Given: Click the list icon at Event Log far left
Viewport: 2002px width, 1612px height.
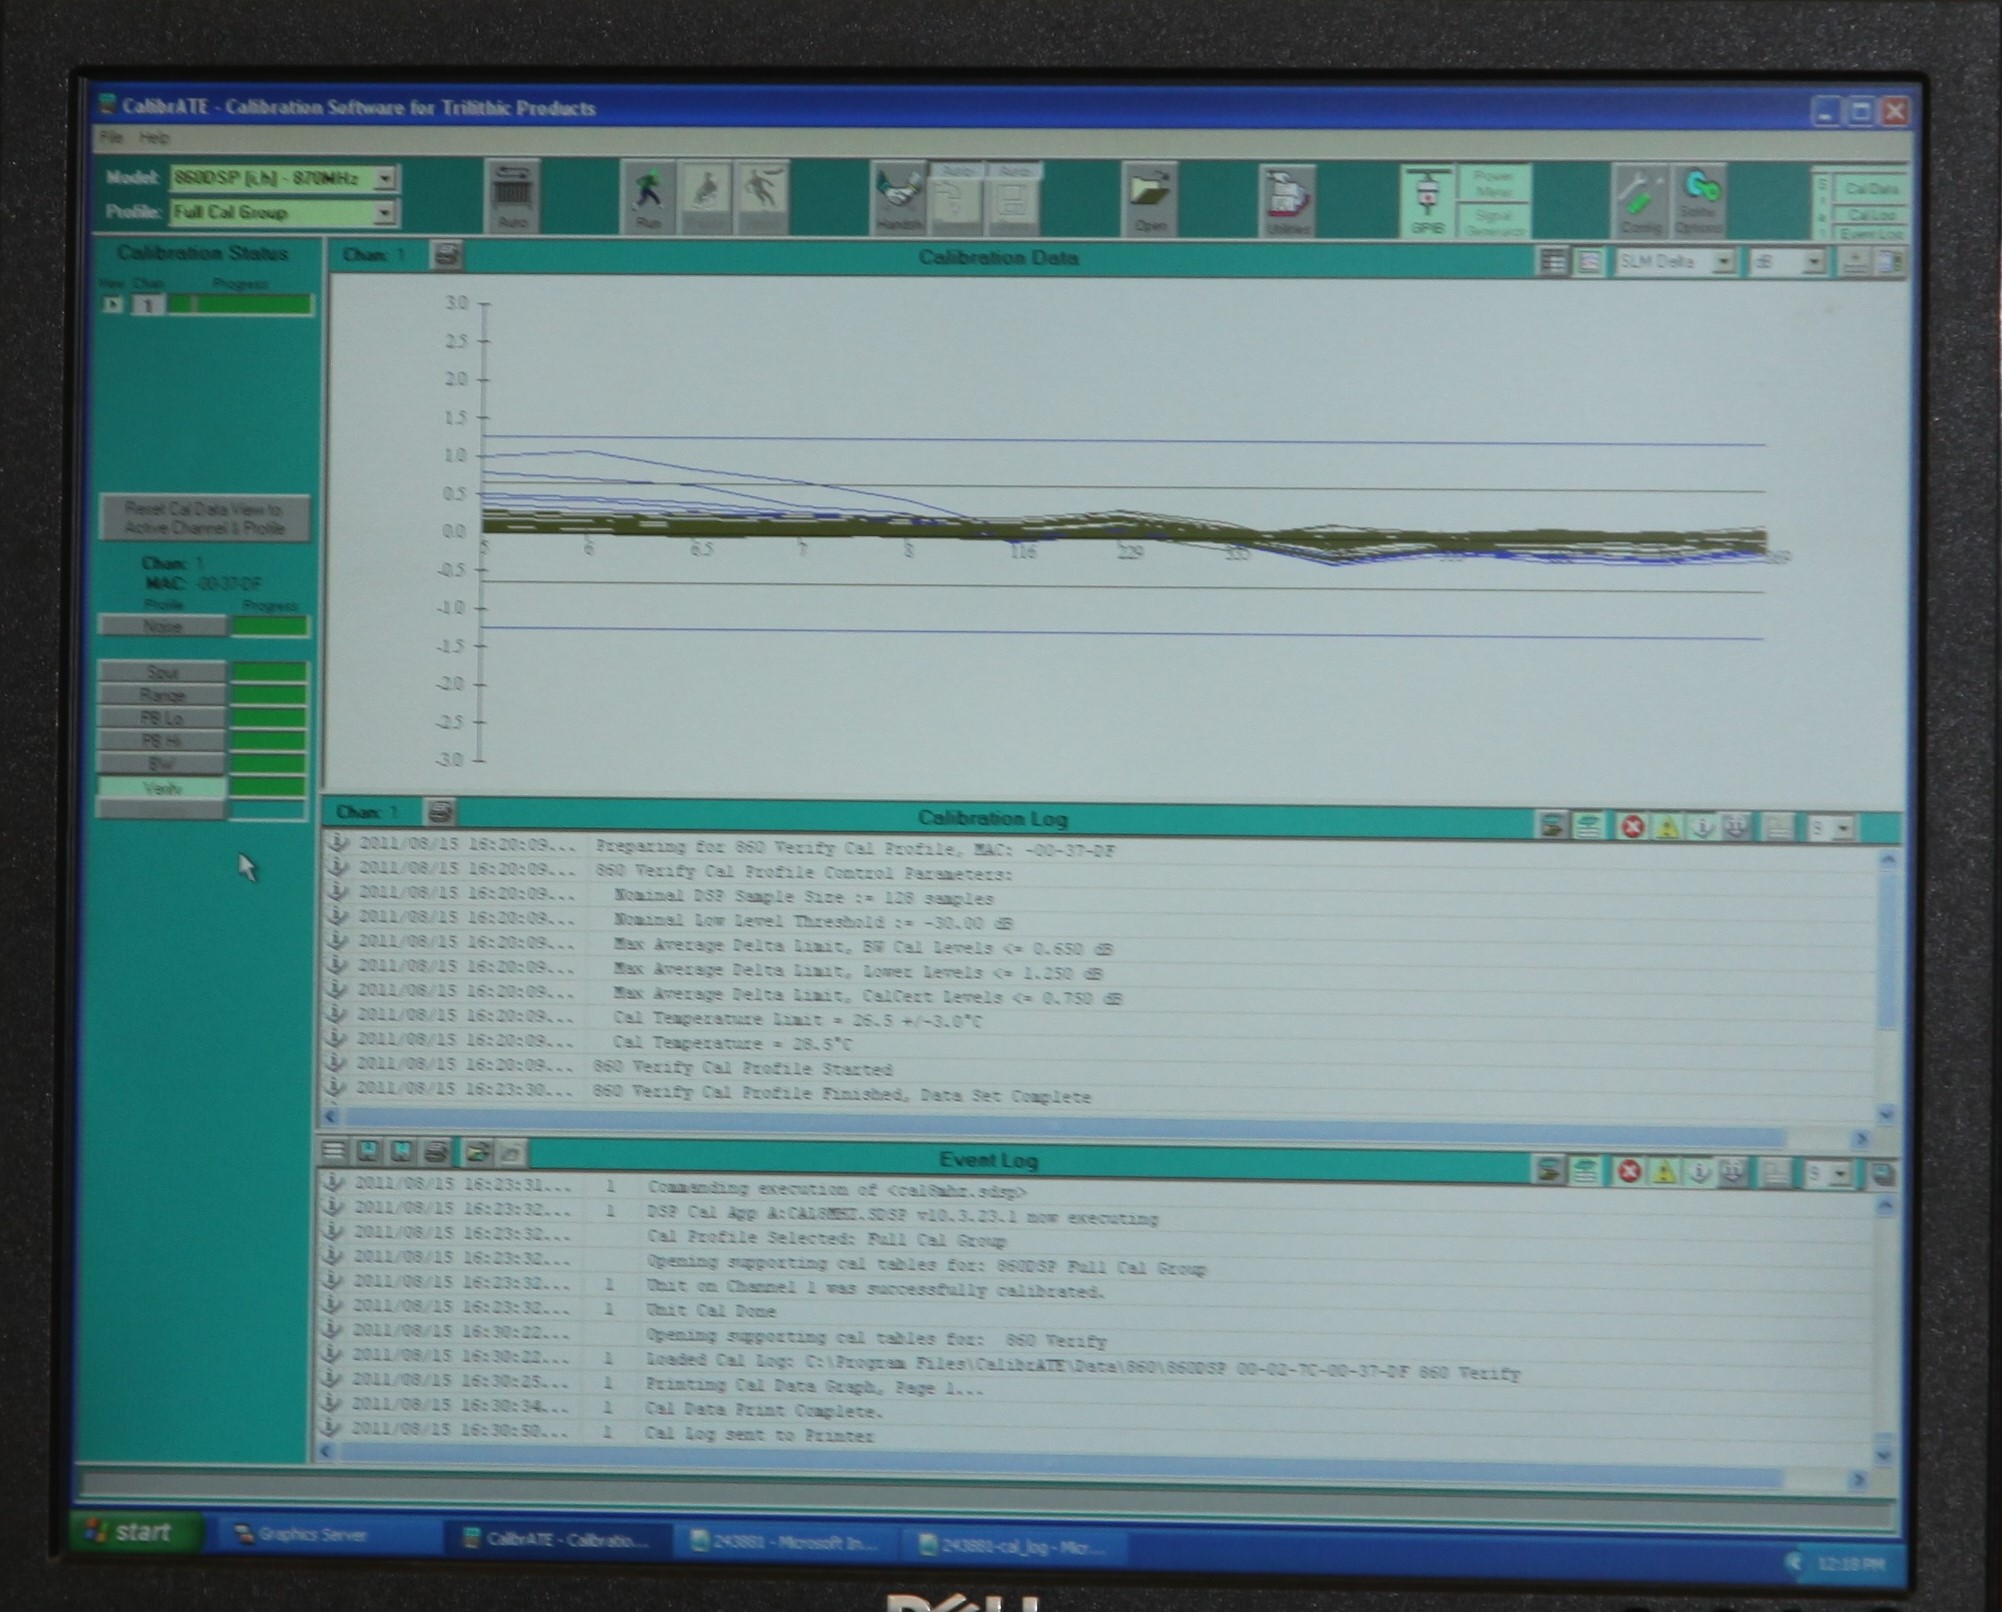Looking at the screenshot, I should [333, 1152].
